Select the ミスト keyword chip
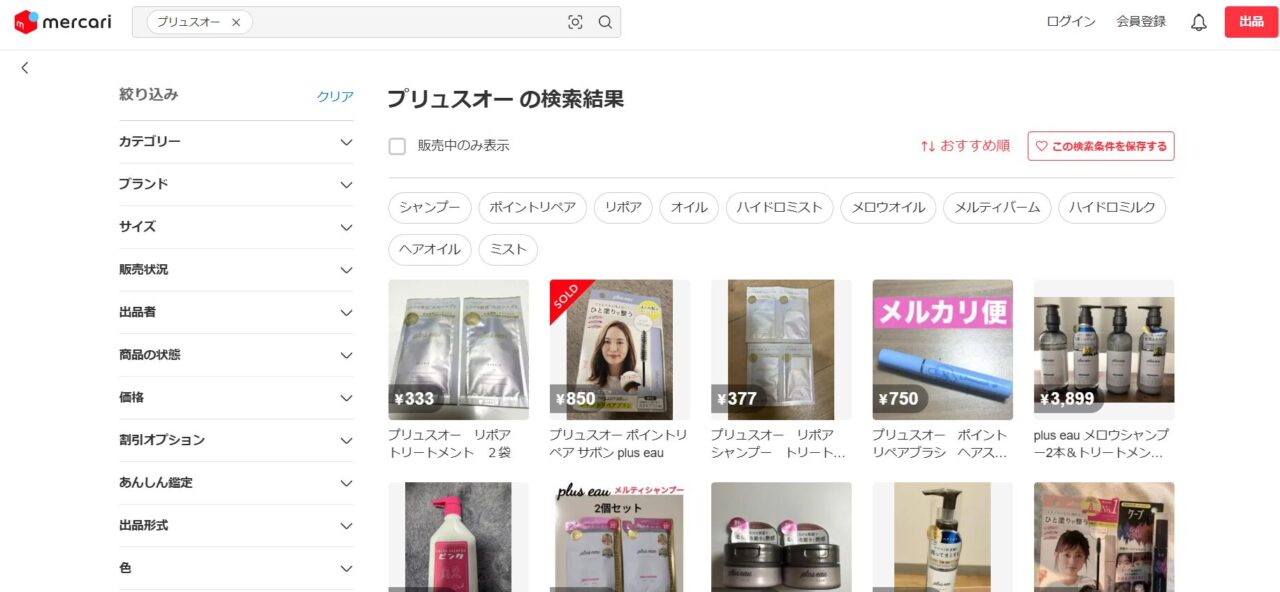Image resolution: width=1280 pixels, height=592 pixels. tap(508, 250)
